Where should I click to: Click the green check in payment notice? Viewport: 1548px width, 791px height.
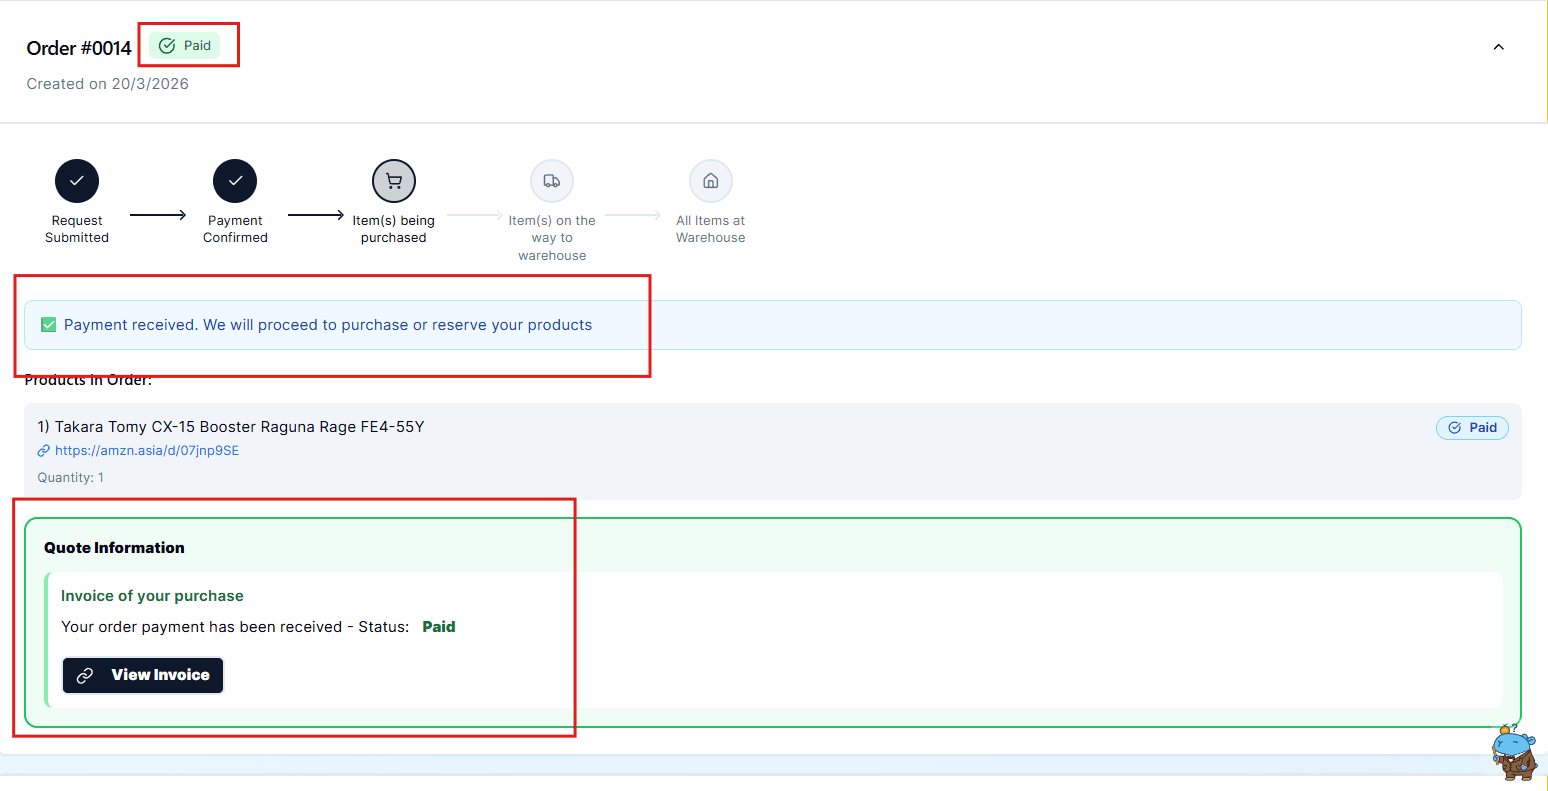pyautogui.click(x=48, y=325)
